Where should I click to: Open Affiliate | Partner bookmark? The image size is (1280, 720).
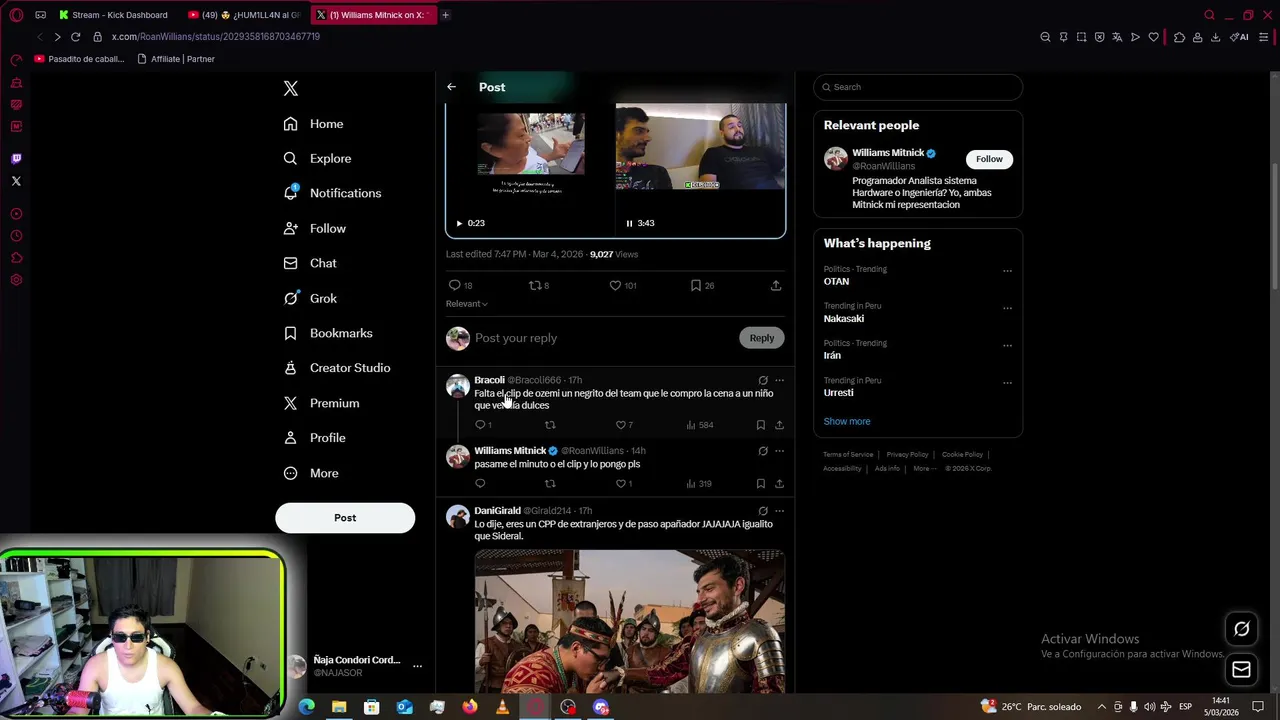[176, 59]
